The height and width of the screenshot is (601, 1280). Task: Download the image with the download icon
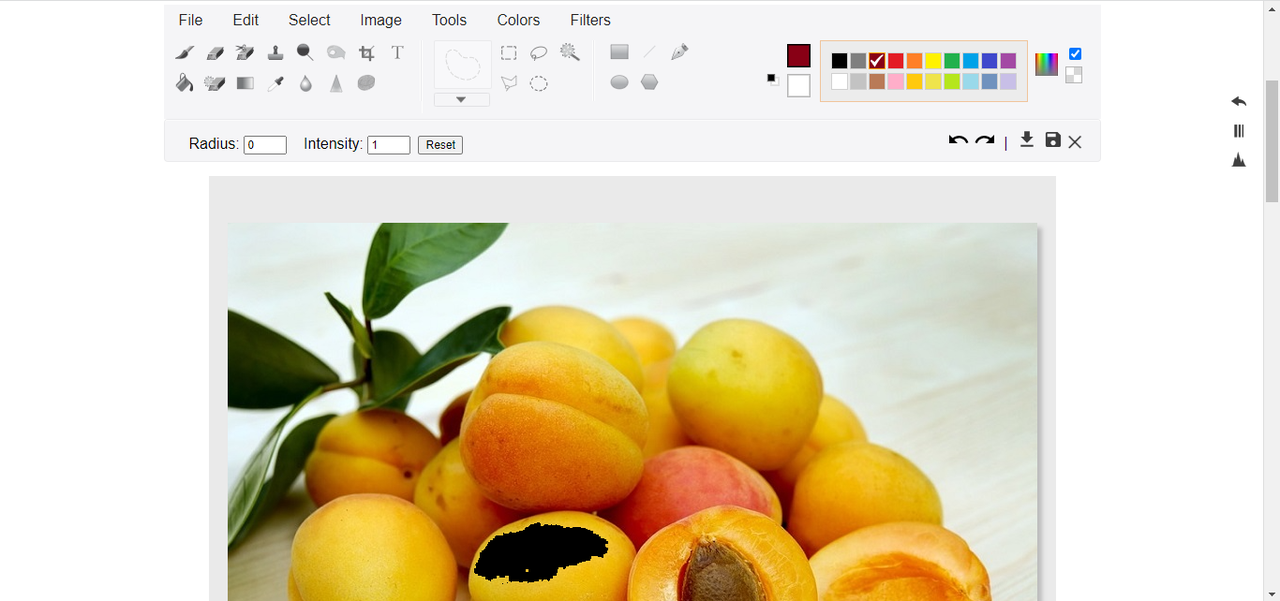pos(1026,140)
